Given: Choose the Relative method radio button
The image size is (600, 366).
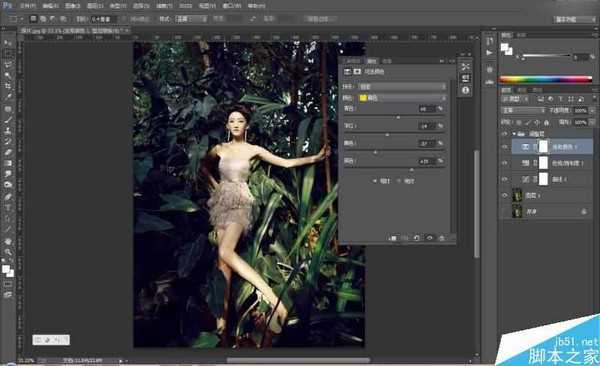Looking at the screenshot, I should pos(375,181).
